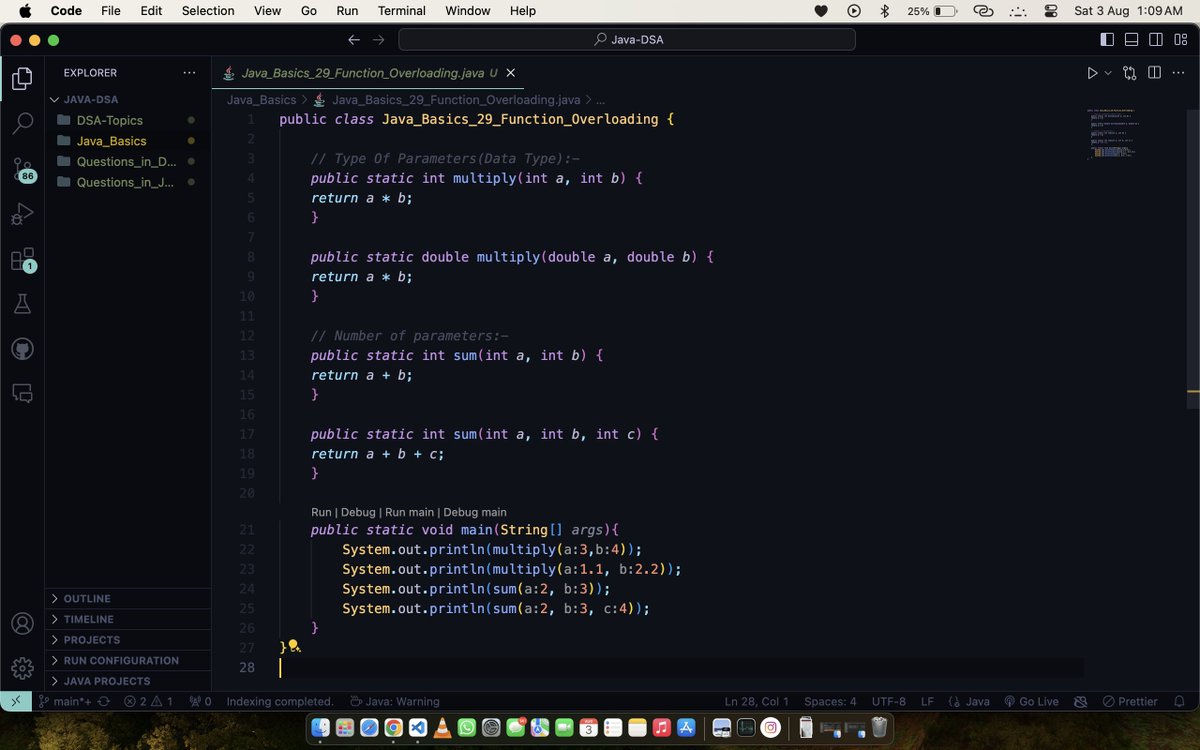
Task: Toggle the primary side bar layout button
Action: pos(1107,40)
